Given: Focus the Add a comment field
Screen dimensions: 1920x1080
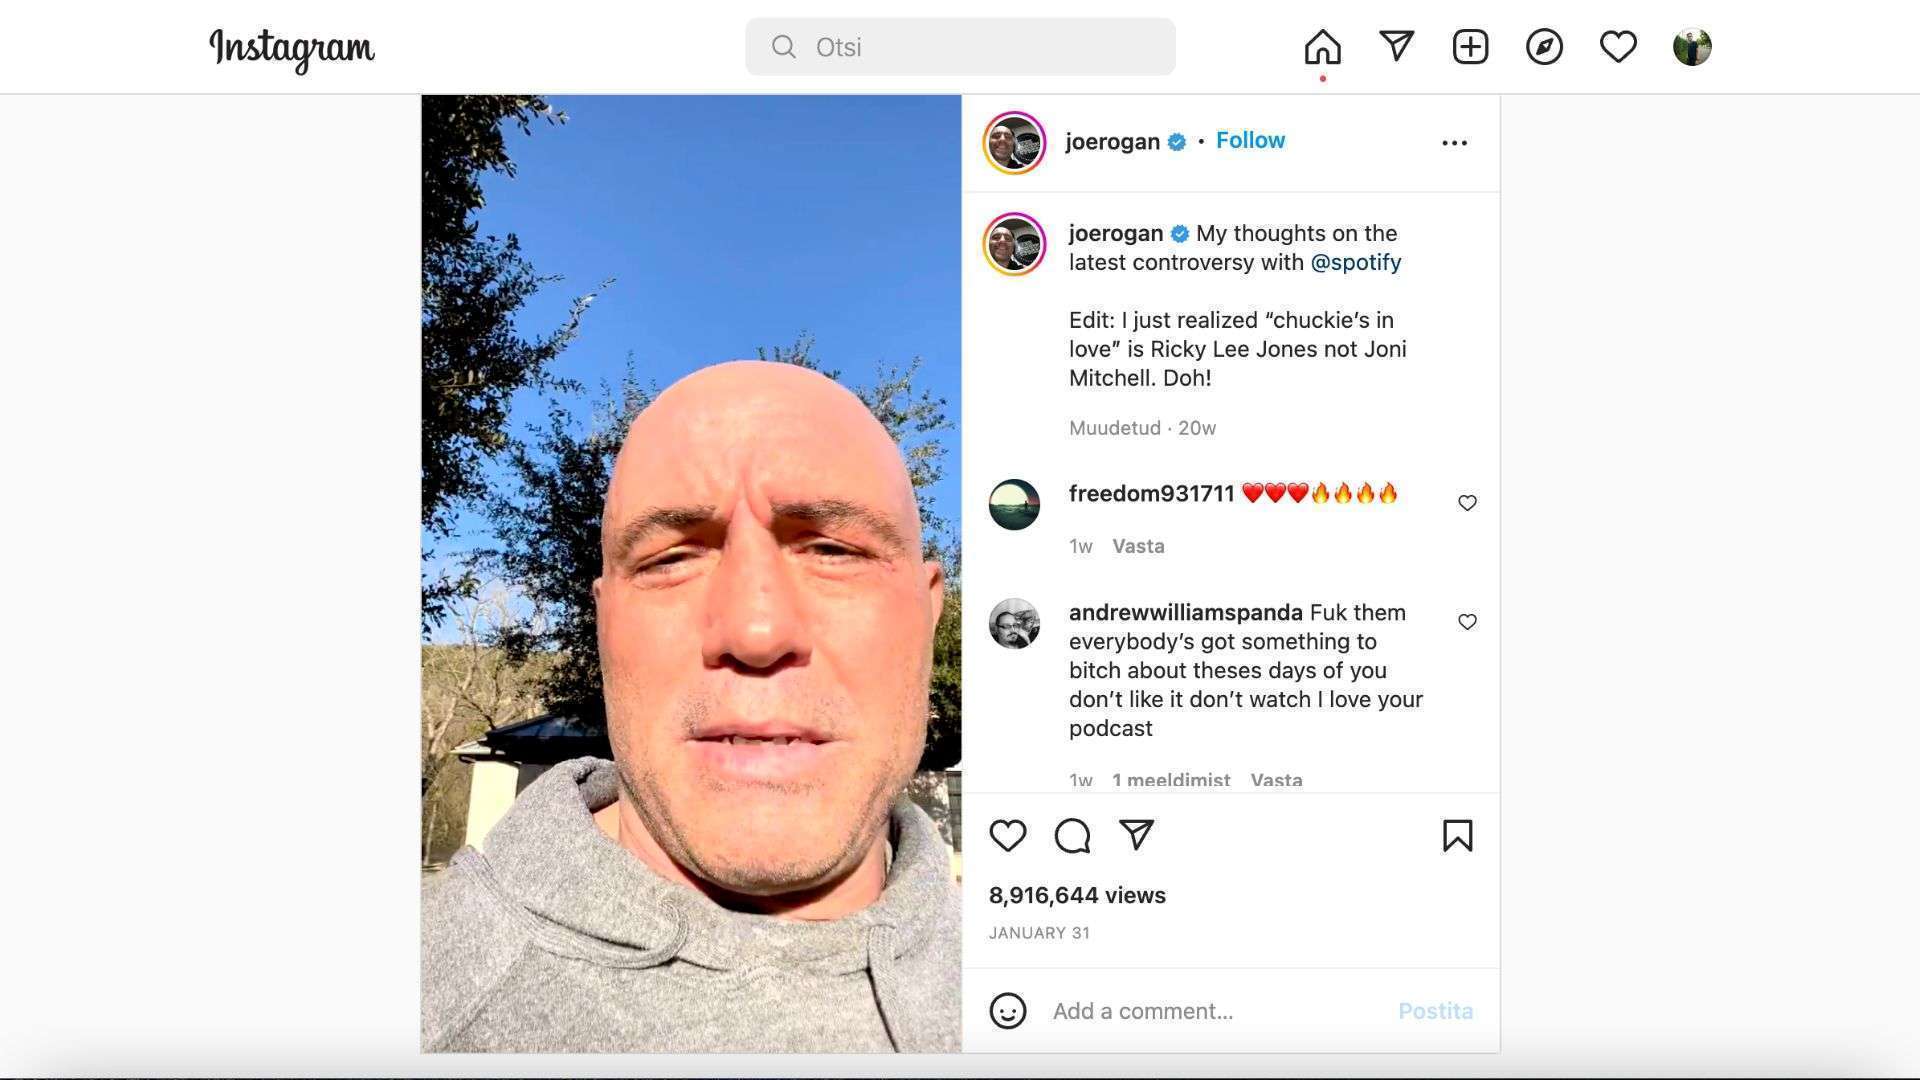Looking at the screenshot, I should (x=1215, y=1011).
